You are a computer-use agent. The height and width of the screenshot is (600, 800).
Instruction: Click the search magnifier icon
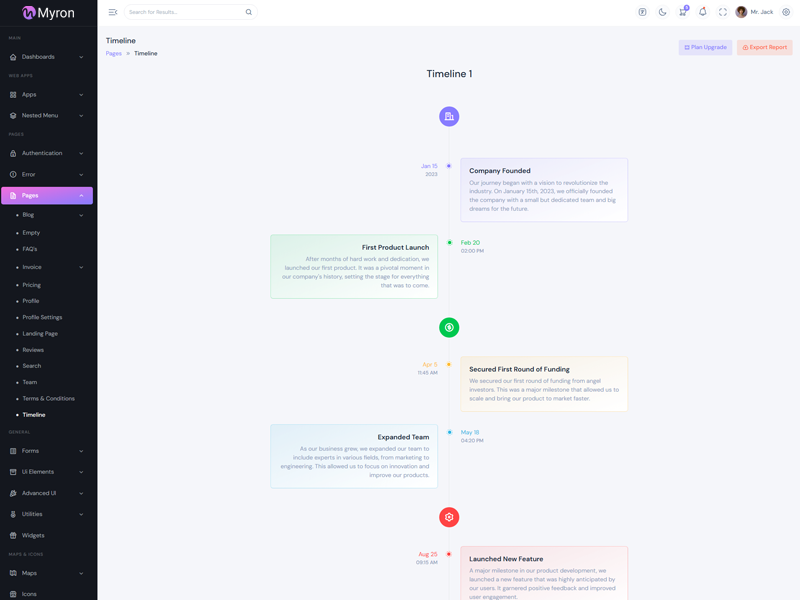(x=249, y=12)
